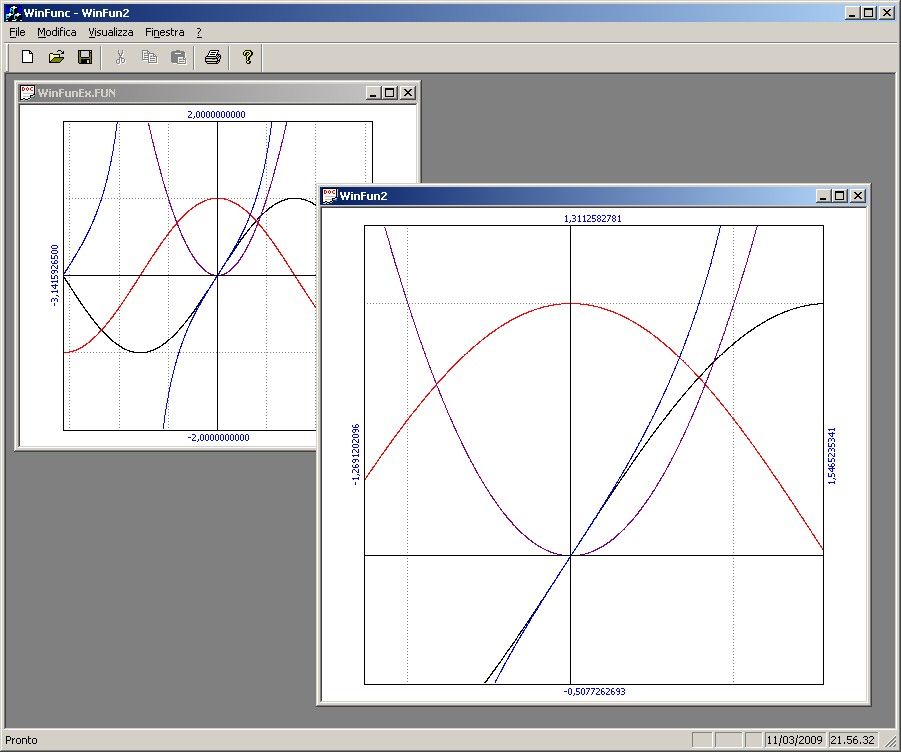Click the -3,1415926500 label in WinFunEx.FUN
This screenshot has width=901, height=752.
tap(55, 276)
